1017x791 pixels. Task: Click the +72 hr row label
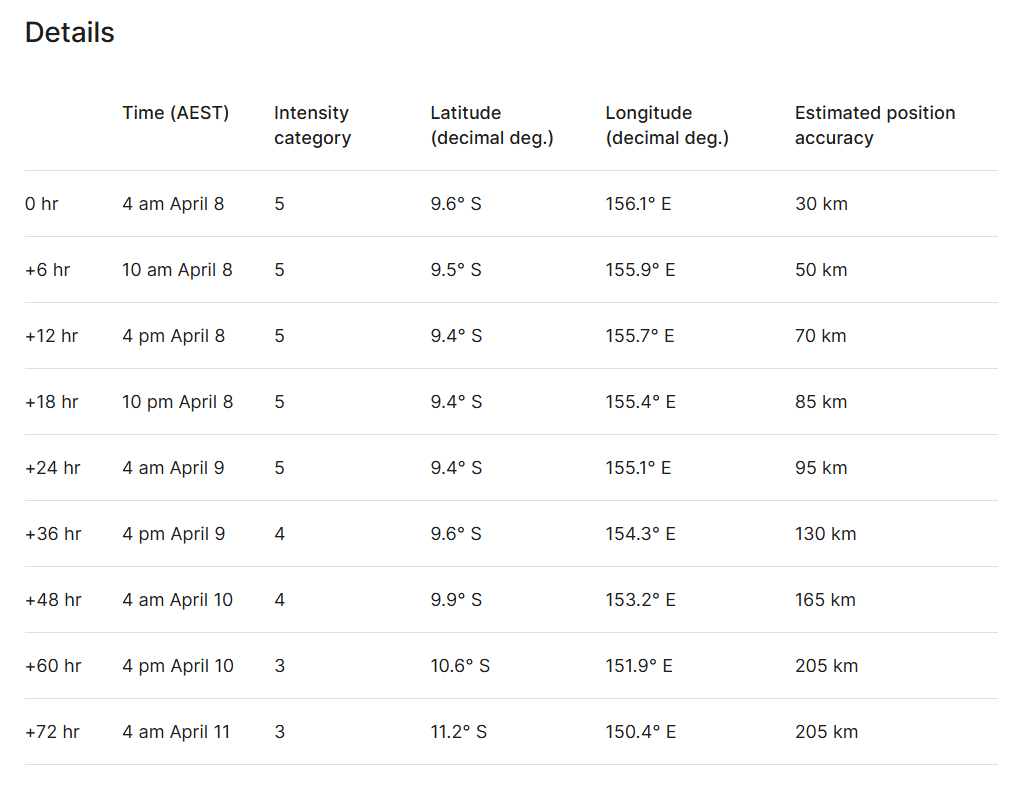pos(52,732)
